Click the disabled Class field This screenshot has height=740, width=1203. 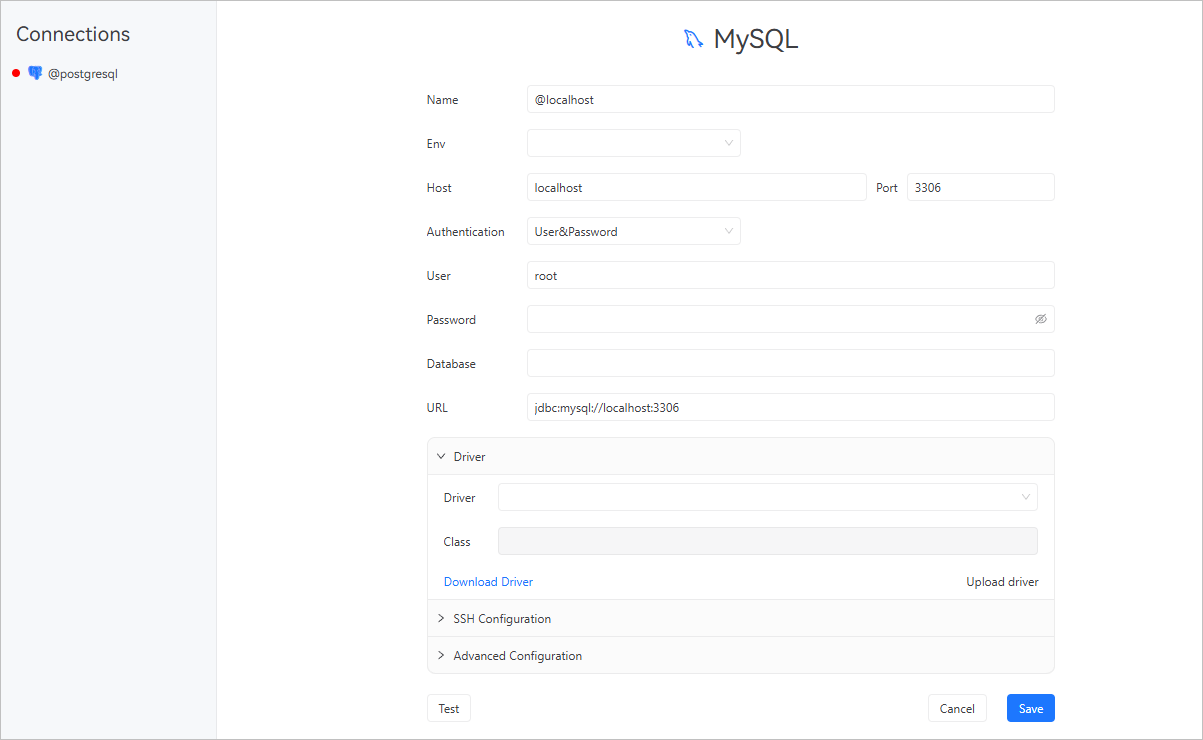768,541
